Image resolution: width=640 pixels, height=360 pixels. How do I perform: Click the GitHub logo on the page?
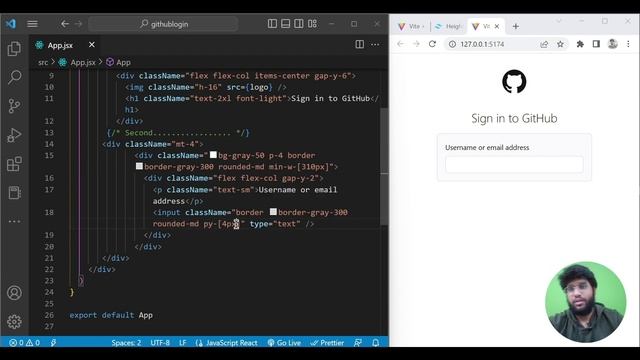click(x=514, y=82)
